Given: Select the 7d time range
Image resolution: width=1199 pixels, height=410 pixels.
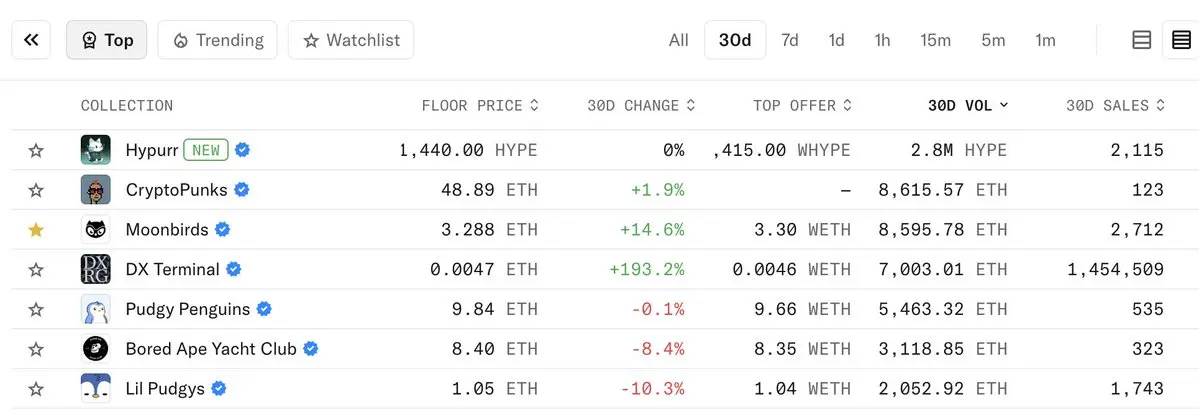Looking at the screenshot, I should [790, 40].
